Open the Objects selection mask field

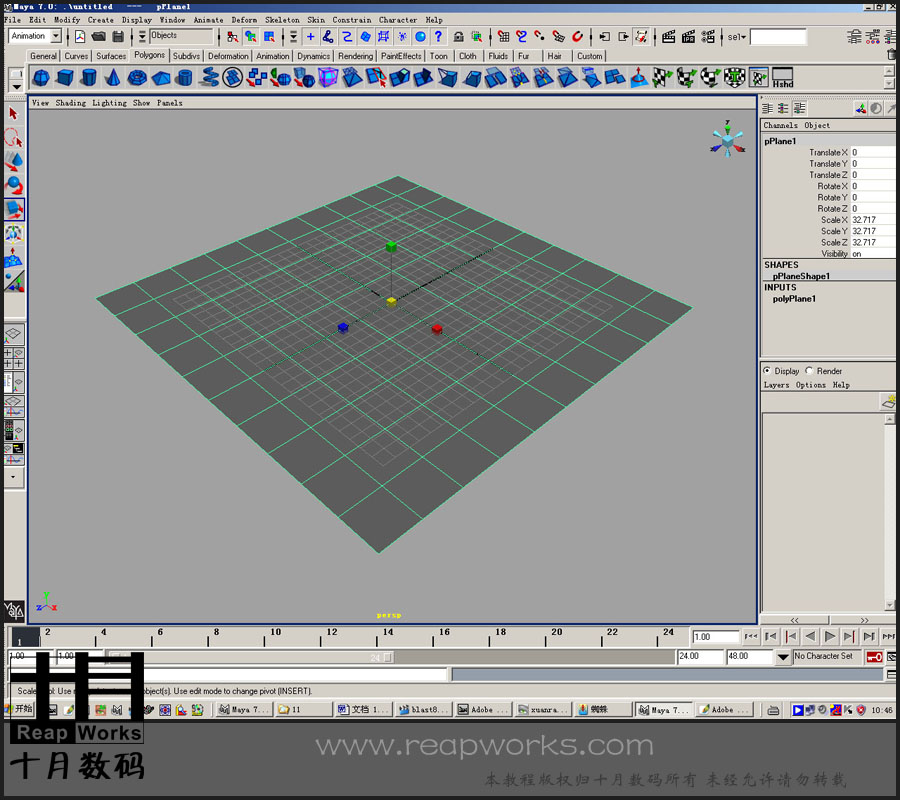(181, 36)
